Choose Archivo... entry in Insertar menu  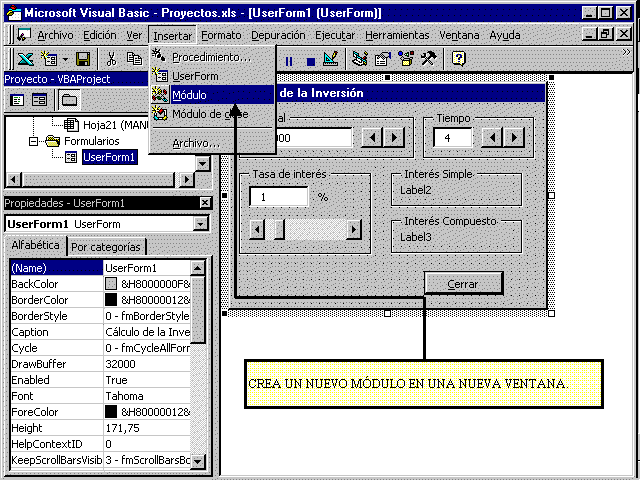pyautogui.click(x=212, y=143)
